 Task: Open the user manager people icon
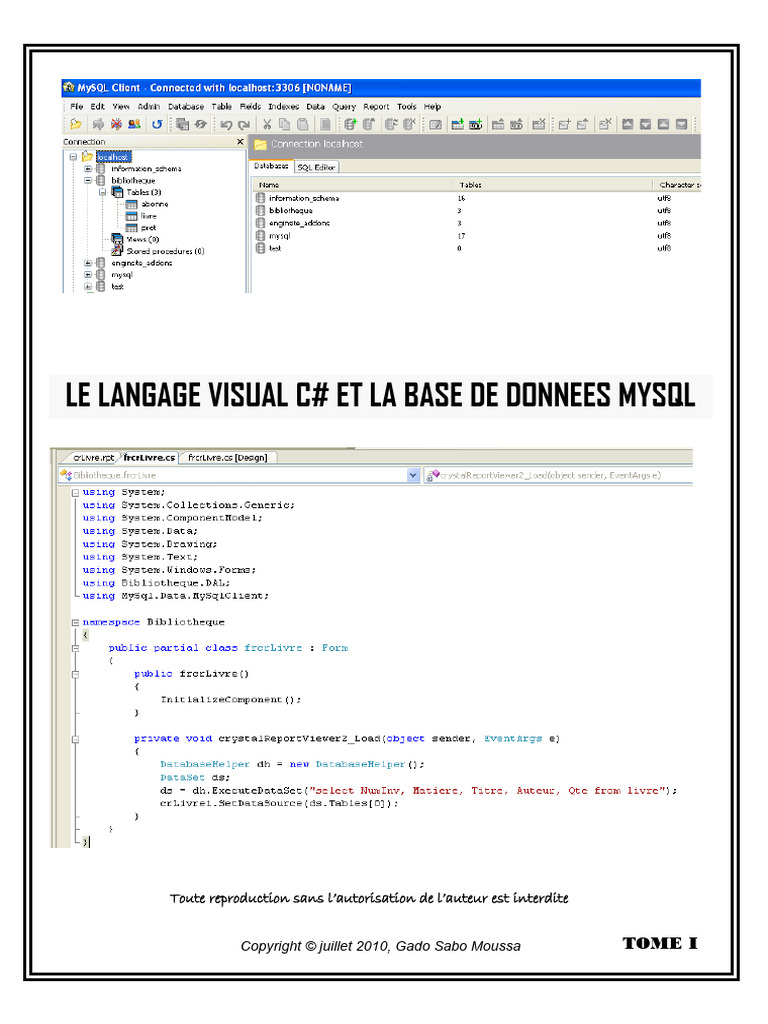135,124
